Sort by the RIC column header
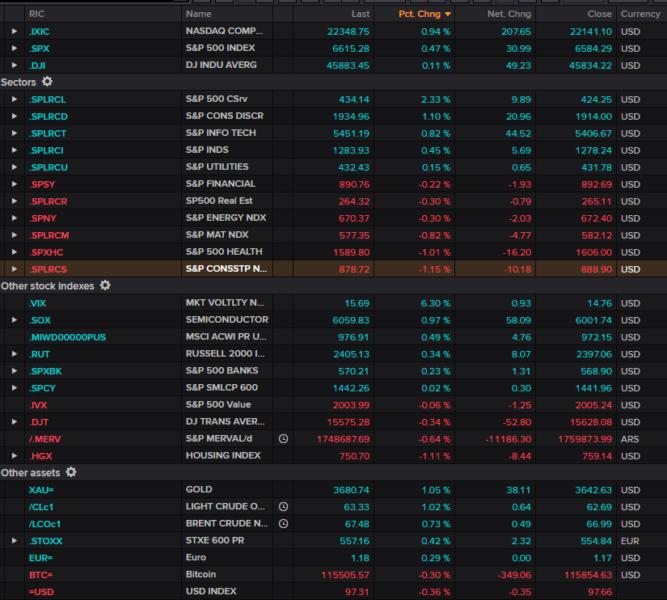Screen dimensions: 667x600 pyautogui.click(x=37, y=14)
